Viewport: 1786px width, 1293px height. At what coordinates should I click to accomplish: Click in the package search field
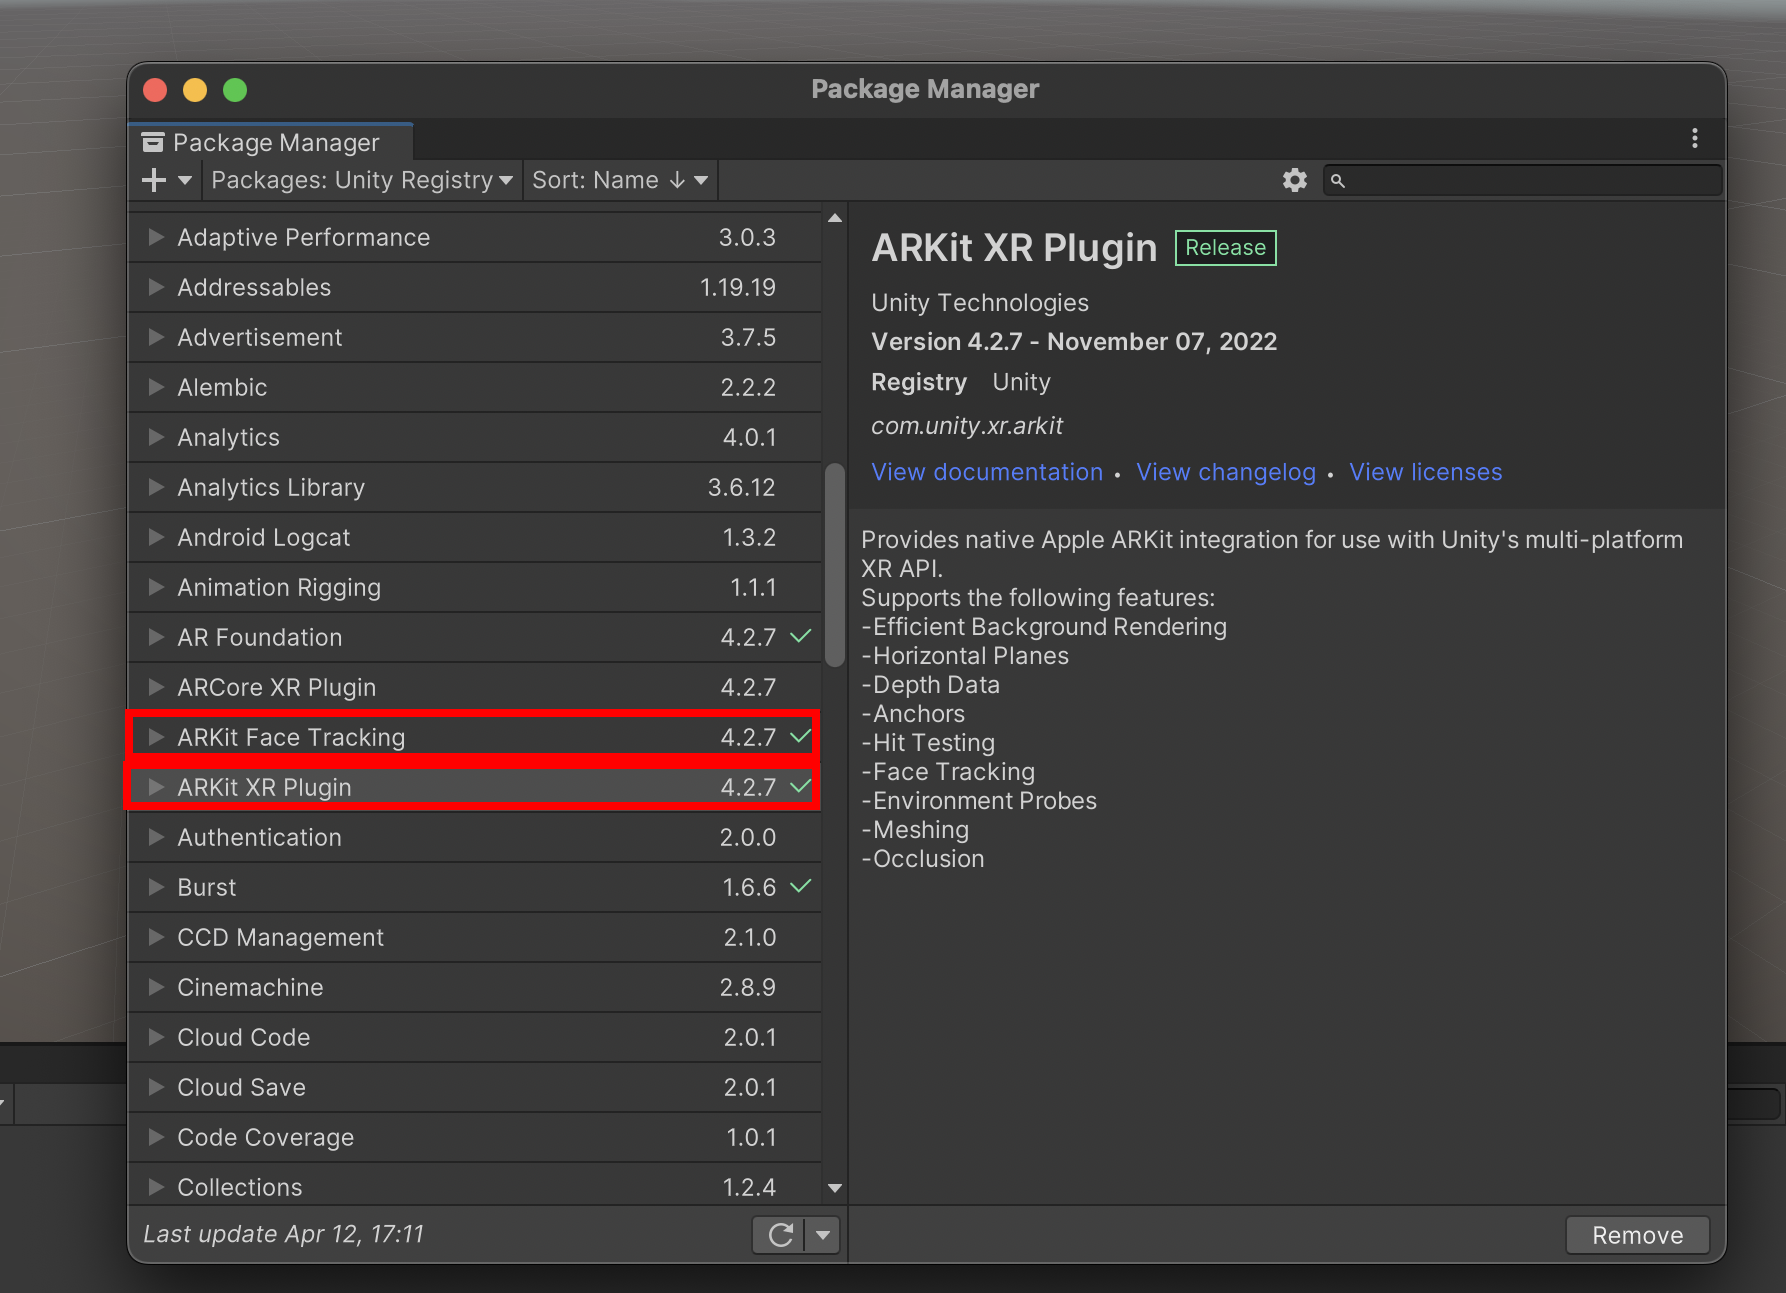tap(1522, 180)
